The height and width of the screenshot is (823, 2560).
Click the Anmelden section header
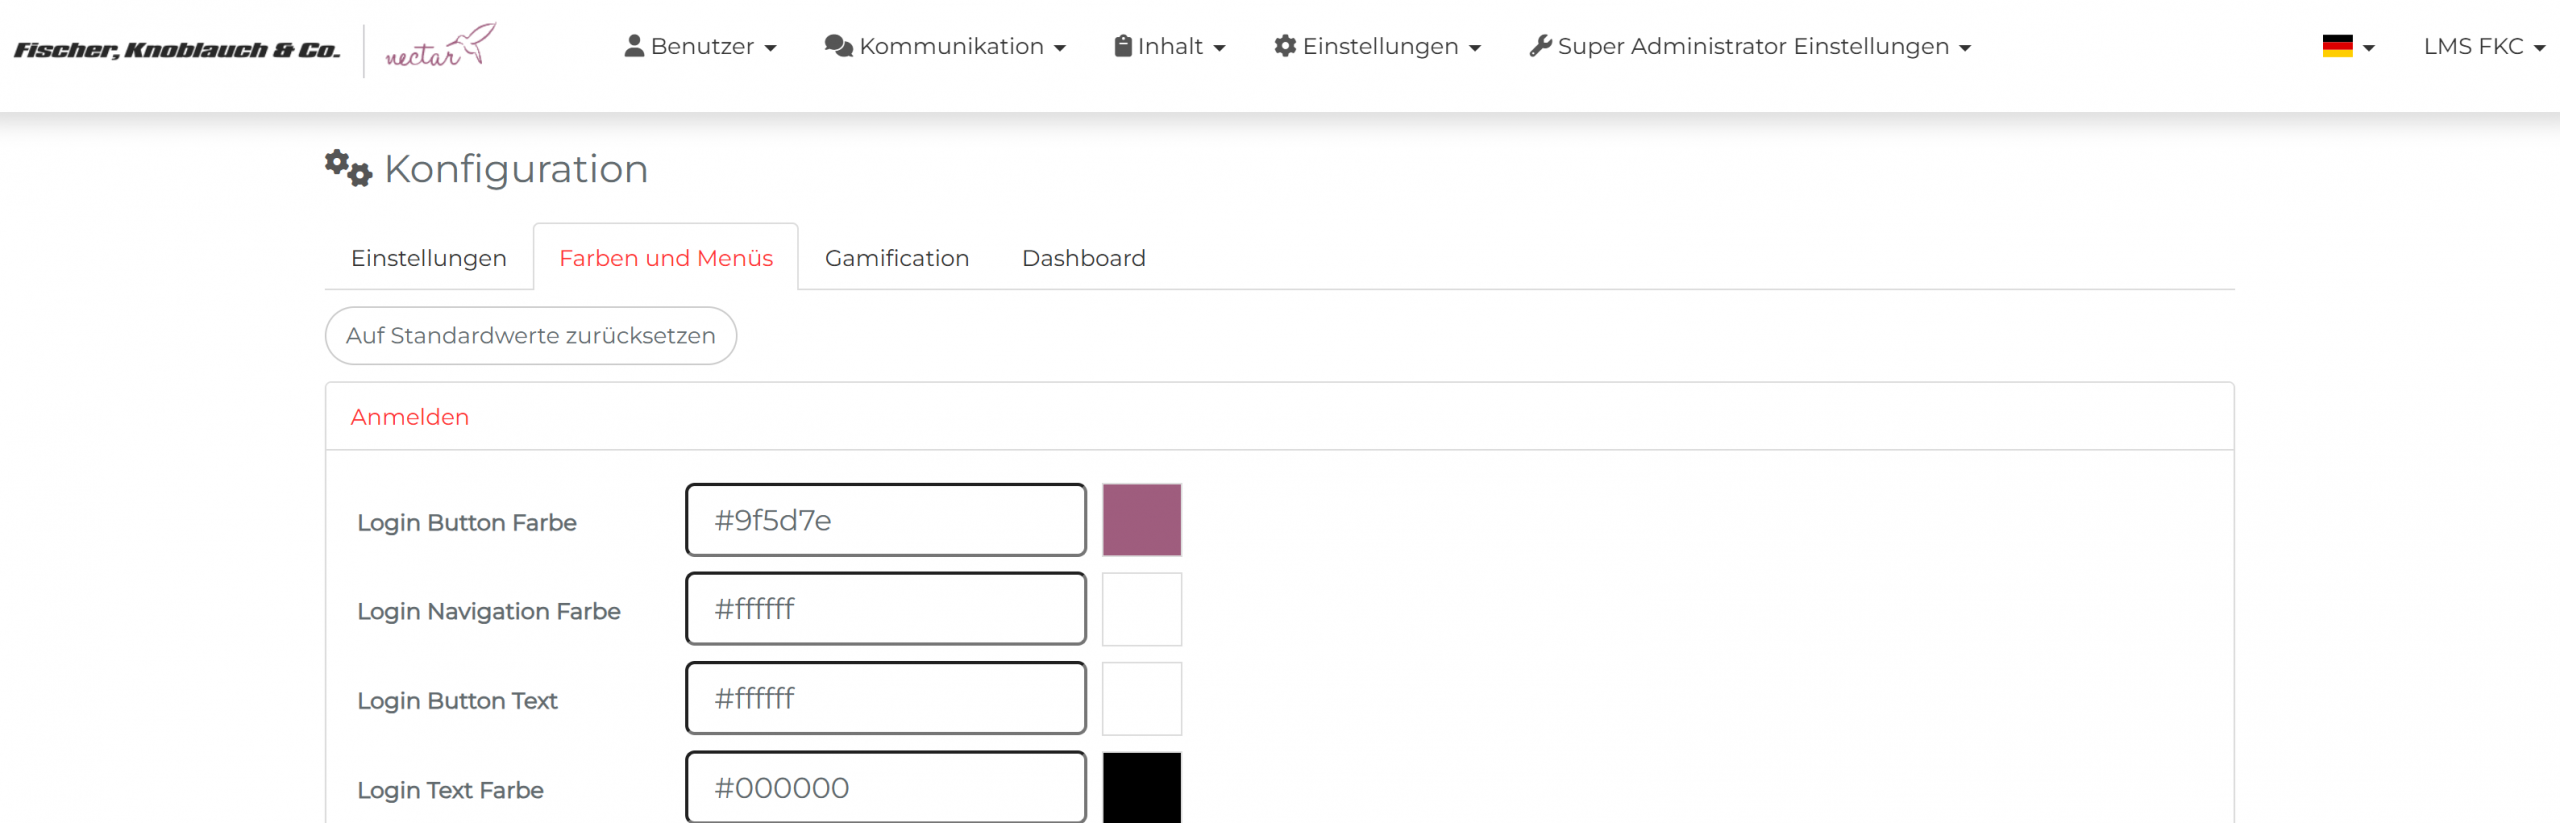point(409,417)
